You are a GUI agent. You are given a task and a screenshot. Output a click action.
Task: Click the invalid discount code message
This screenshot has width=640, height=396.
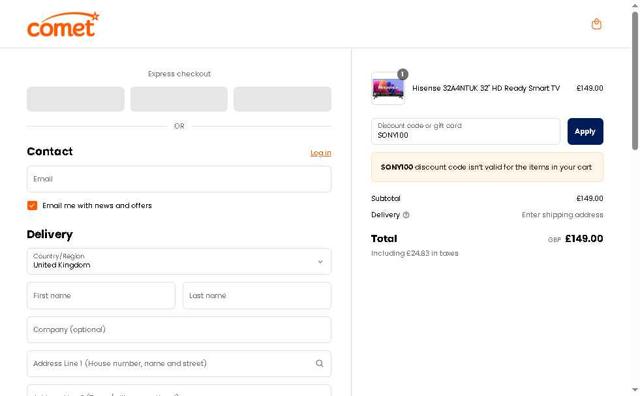(x=487, y=167)
